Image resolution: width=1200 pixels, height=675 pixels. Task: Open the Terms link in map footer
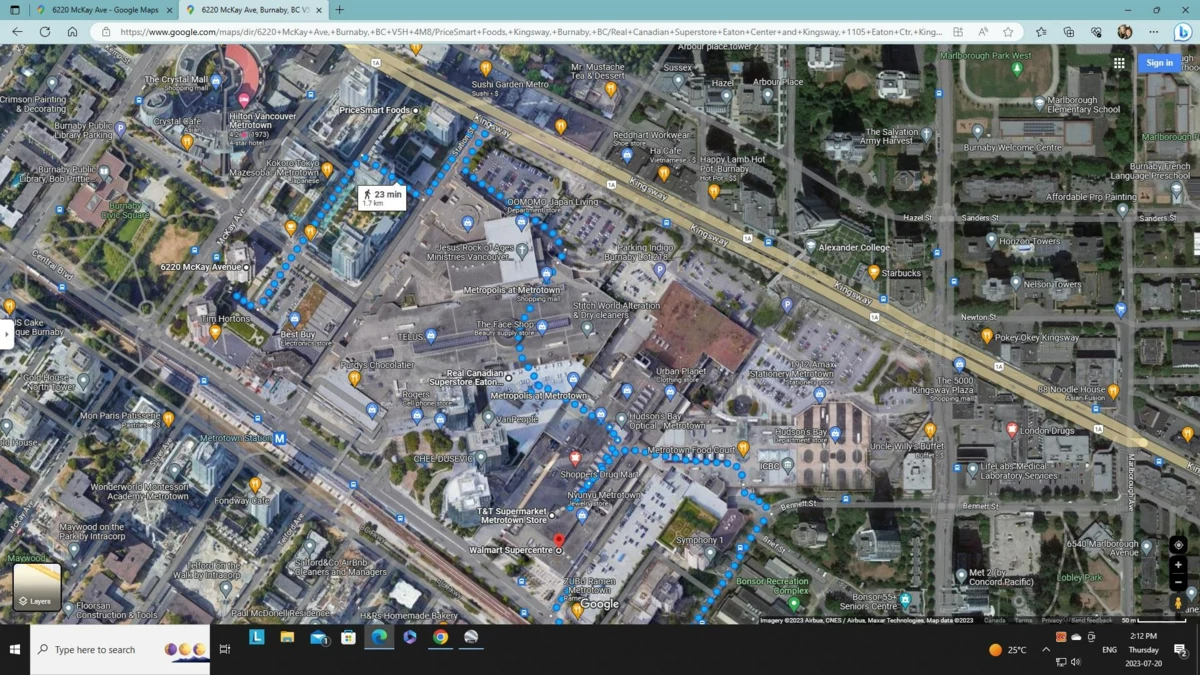[x=1023, y=620]
